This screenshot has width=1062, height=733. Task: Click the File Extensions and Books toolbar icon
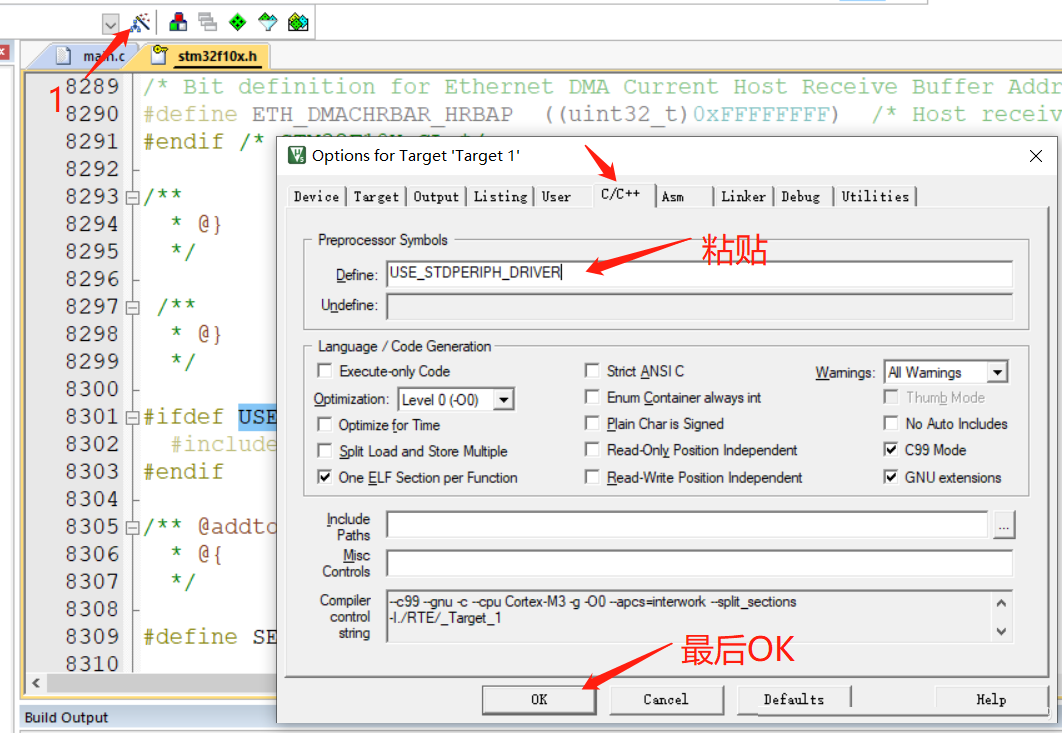[x=207, y=23]
